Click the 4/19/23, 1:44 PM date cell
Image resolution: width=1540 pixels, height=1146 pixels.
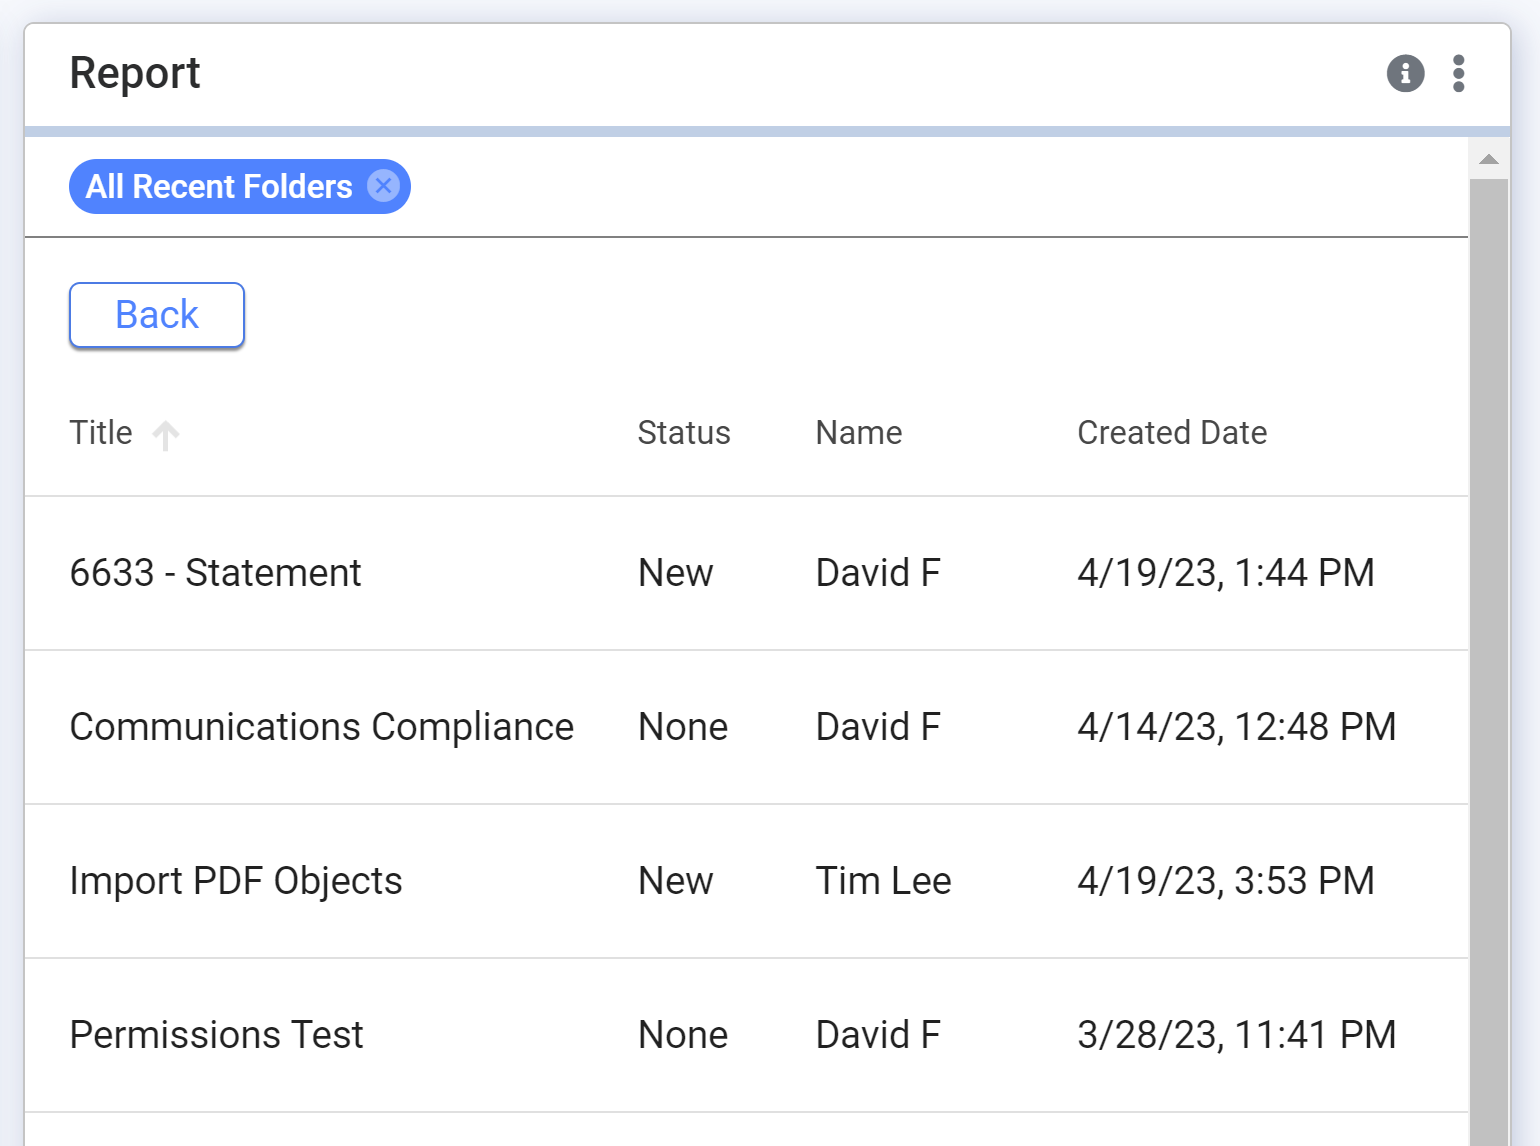pos(1226,573)
